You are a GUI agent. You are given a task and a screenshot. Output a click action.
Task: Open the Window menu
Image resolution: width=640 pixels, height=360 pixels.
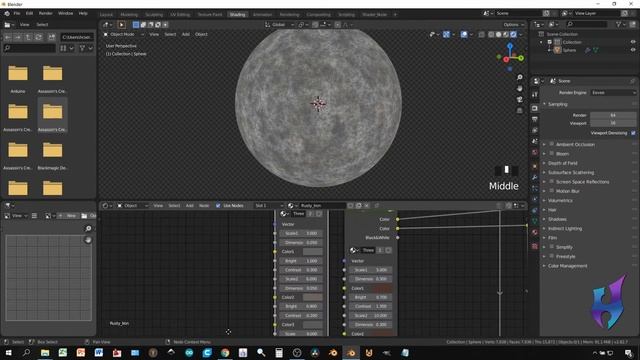click(x=65, y=13)
